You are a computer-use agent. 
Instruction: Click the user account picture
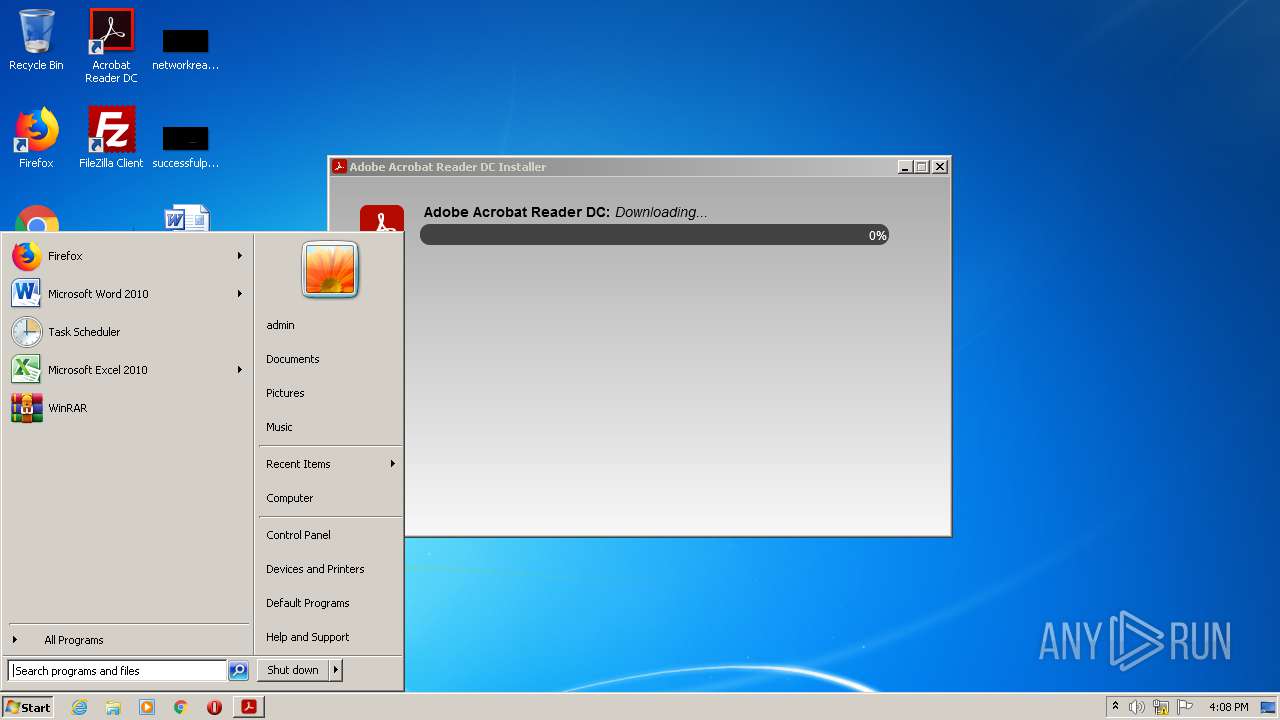[x=330, y=270]
